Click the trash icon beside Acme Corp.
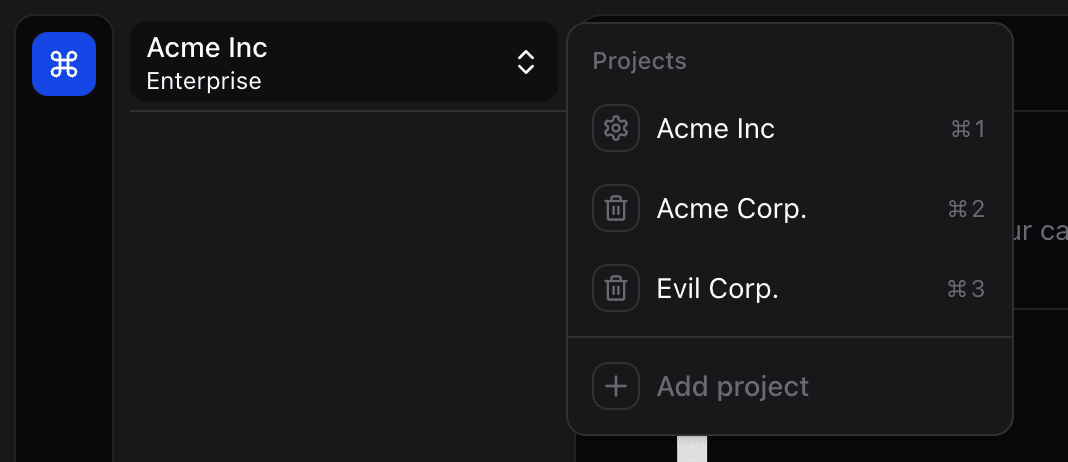1068x462 pixels. pyautogui.click(x=616, y=209)
